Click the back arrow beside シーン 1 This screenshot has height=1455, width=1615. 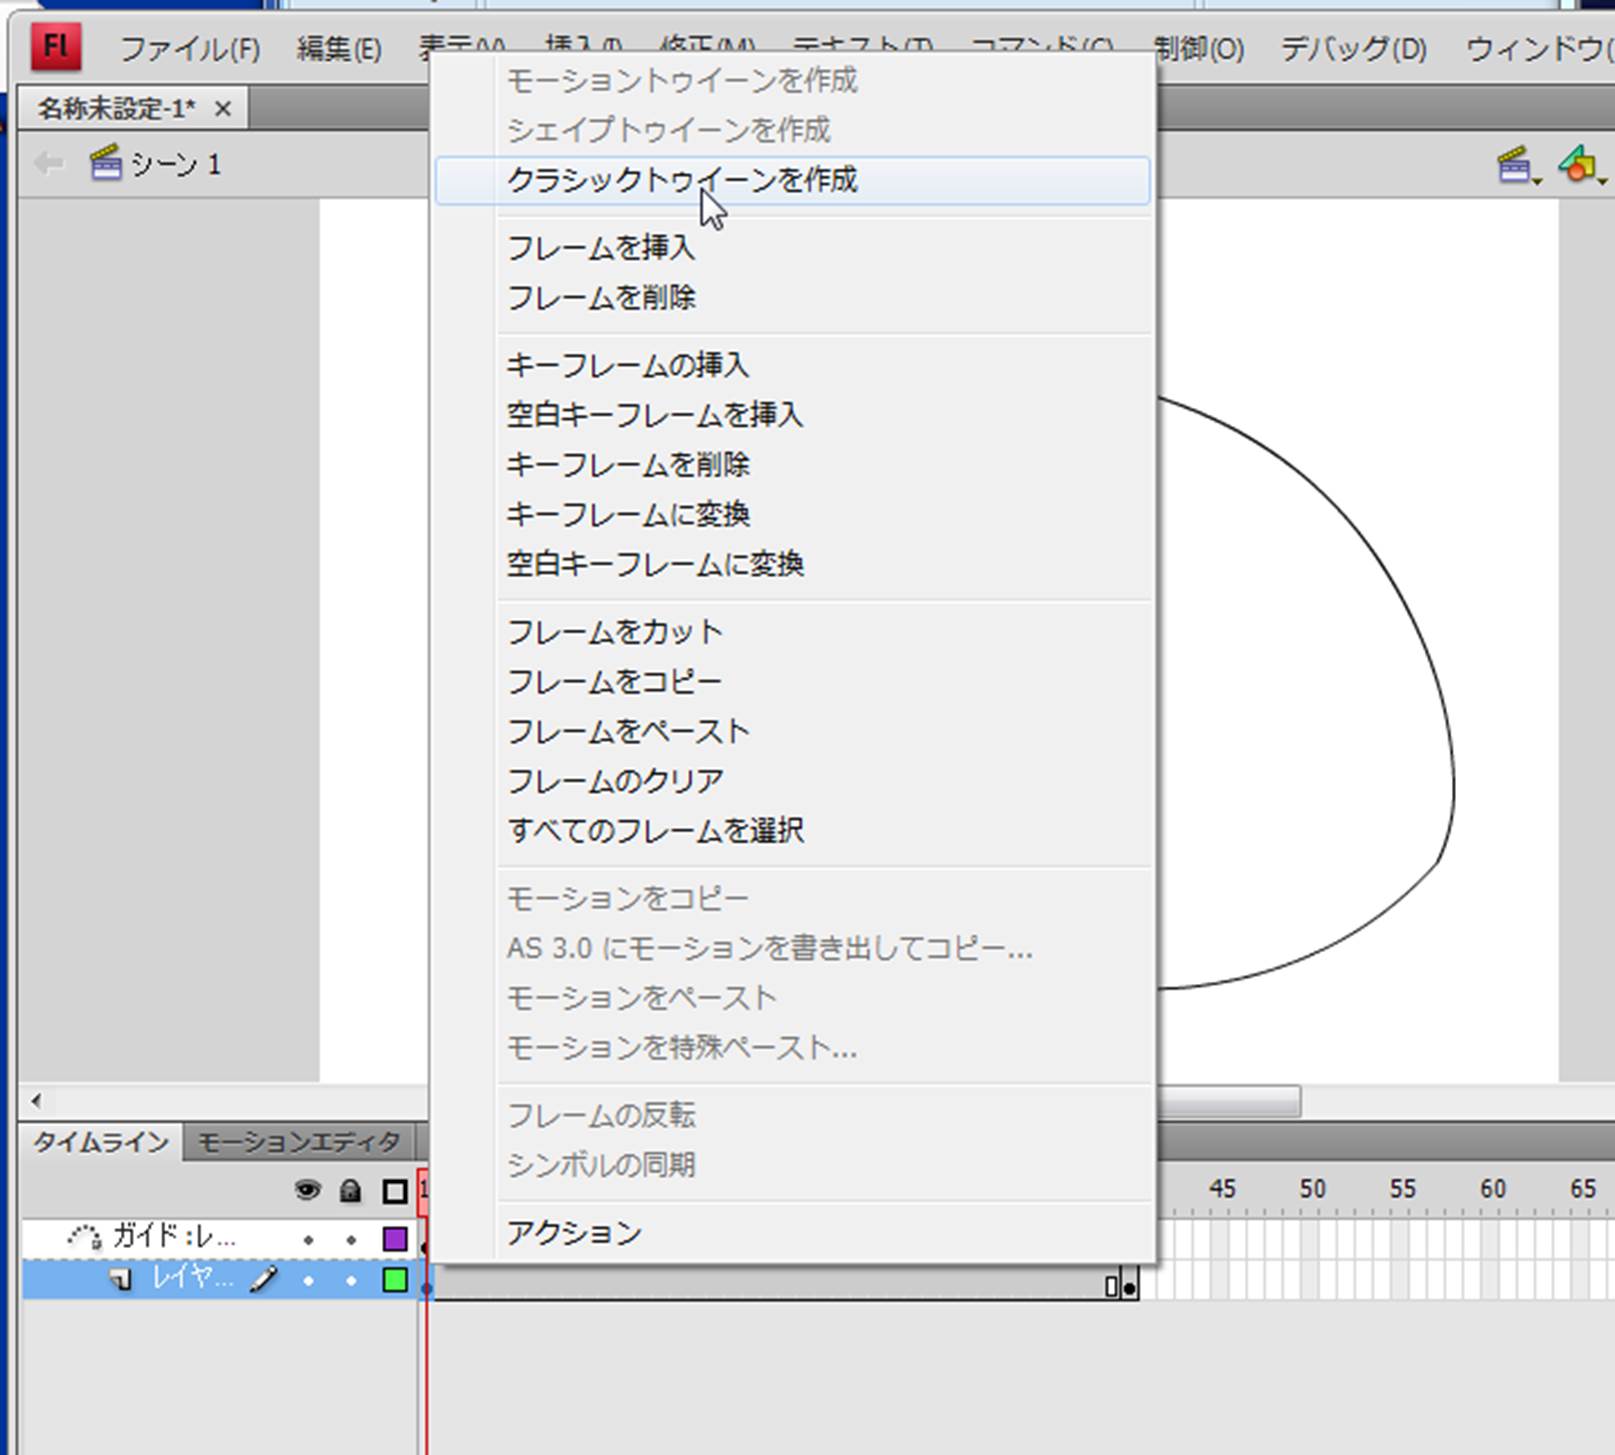click(48, 163)
